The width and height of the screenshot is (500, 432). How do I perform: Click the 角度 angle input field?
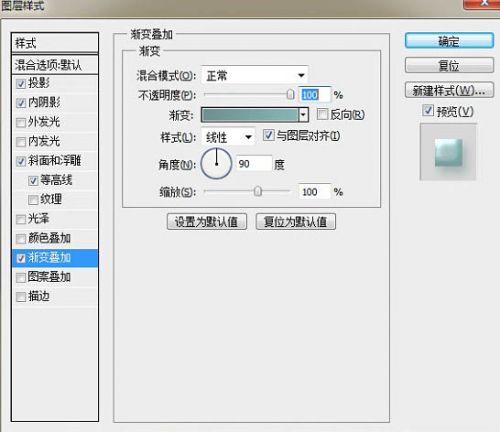click(x=254, y=164)
